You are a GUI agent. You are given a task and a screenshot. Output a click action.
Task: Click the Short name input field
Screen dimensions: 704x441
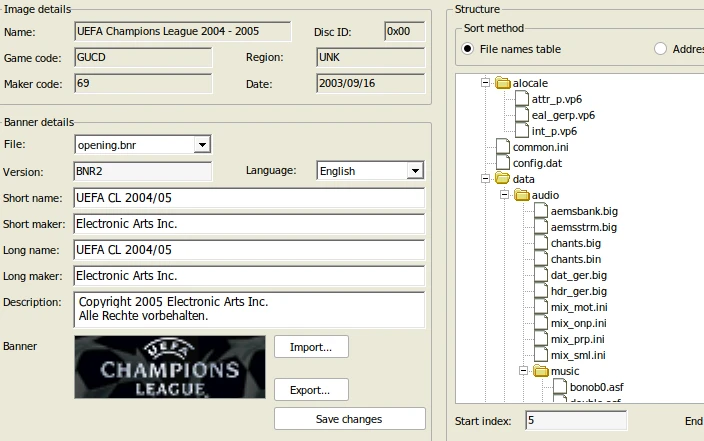(x=249, y=198)
